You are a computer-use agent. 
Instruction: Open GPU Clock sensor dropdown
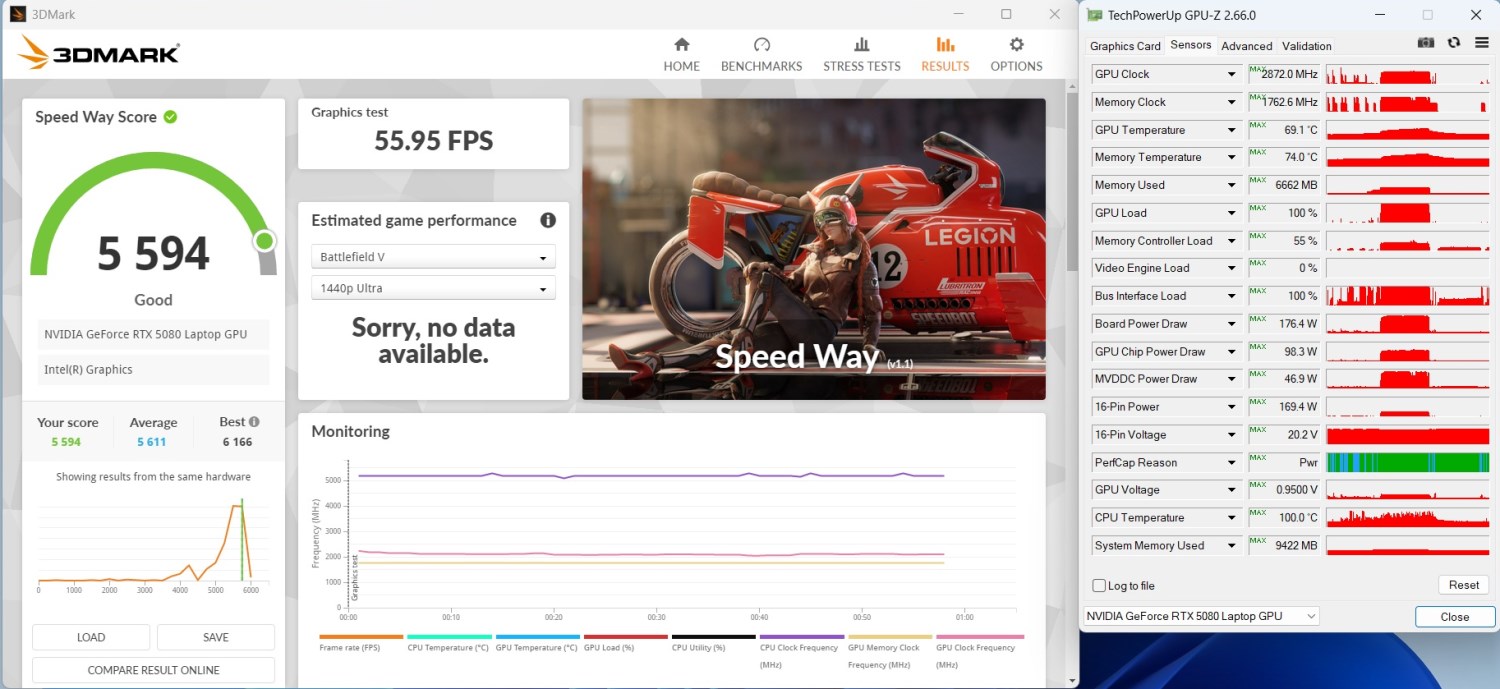tap(1232, 74)
